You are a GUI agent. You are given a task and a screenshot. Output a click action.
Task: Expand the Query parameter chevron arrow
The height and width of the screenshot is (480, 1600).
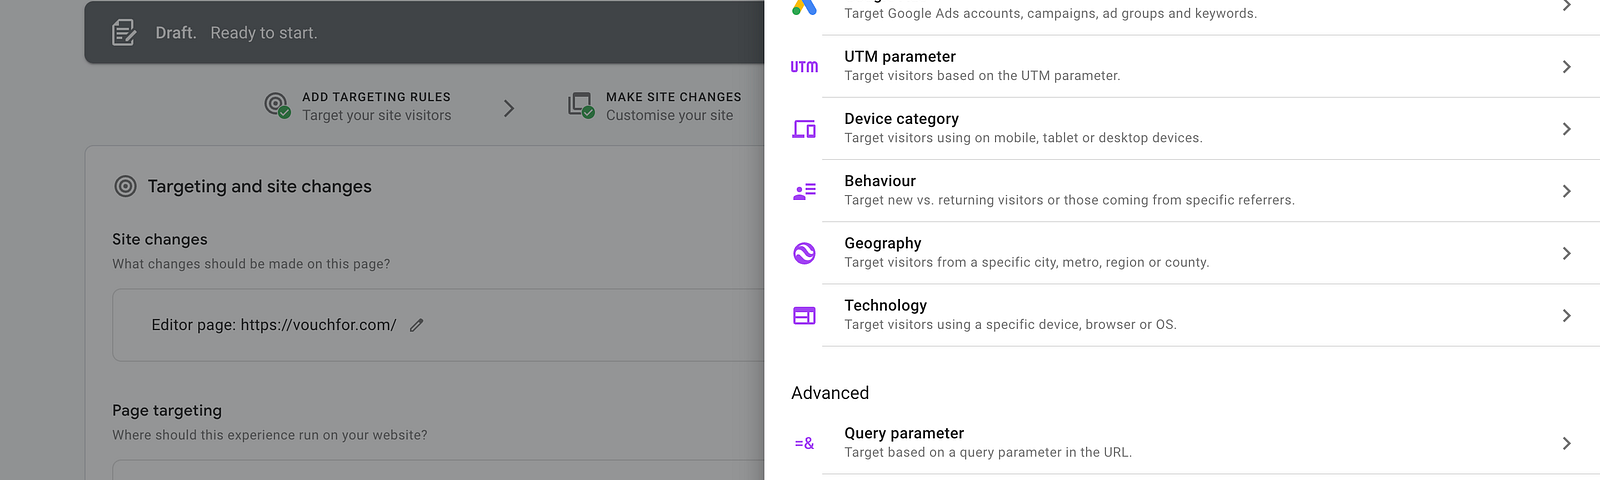tap(1566, 443)
